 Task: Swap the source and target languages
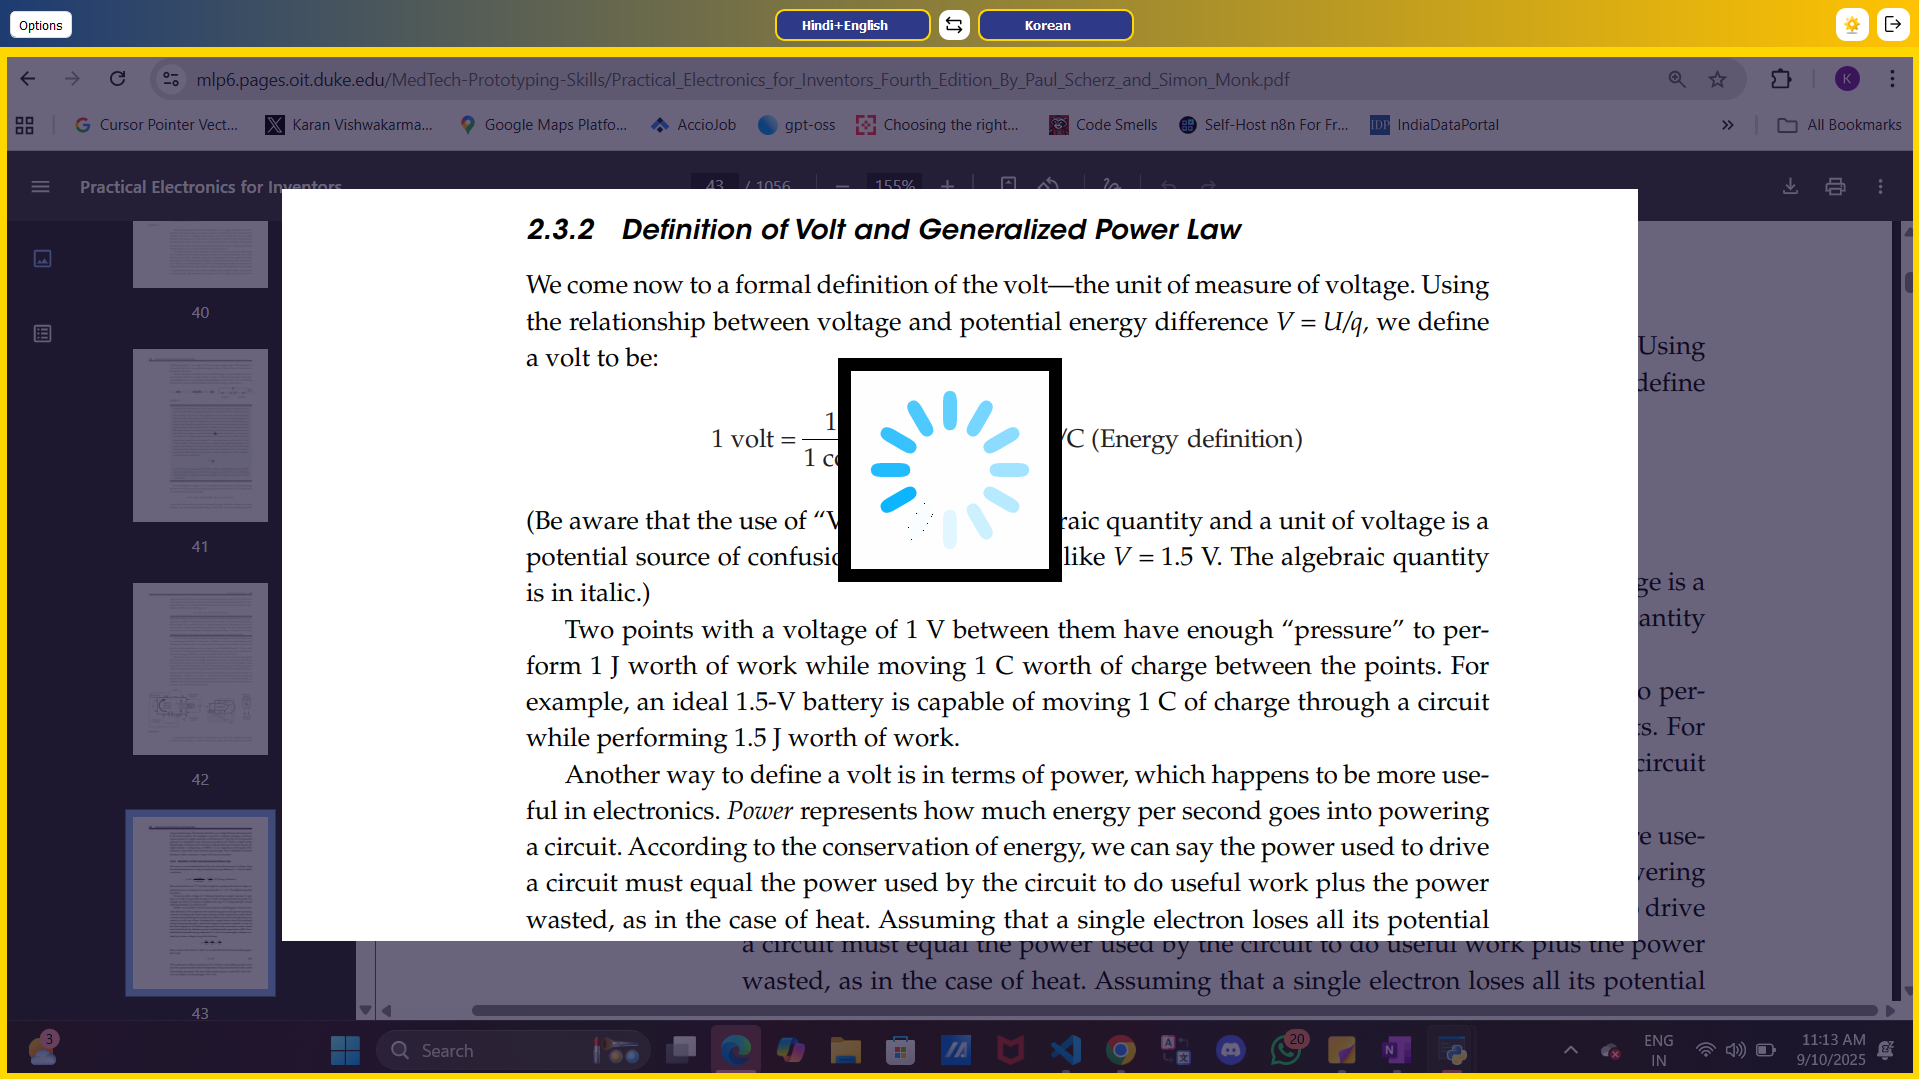pos(954,25)
